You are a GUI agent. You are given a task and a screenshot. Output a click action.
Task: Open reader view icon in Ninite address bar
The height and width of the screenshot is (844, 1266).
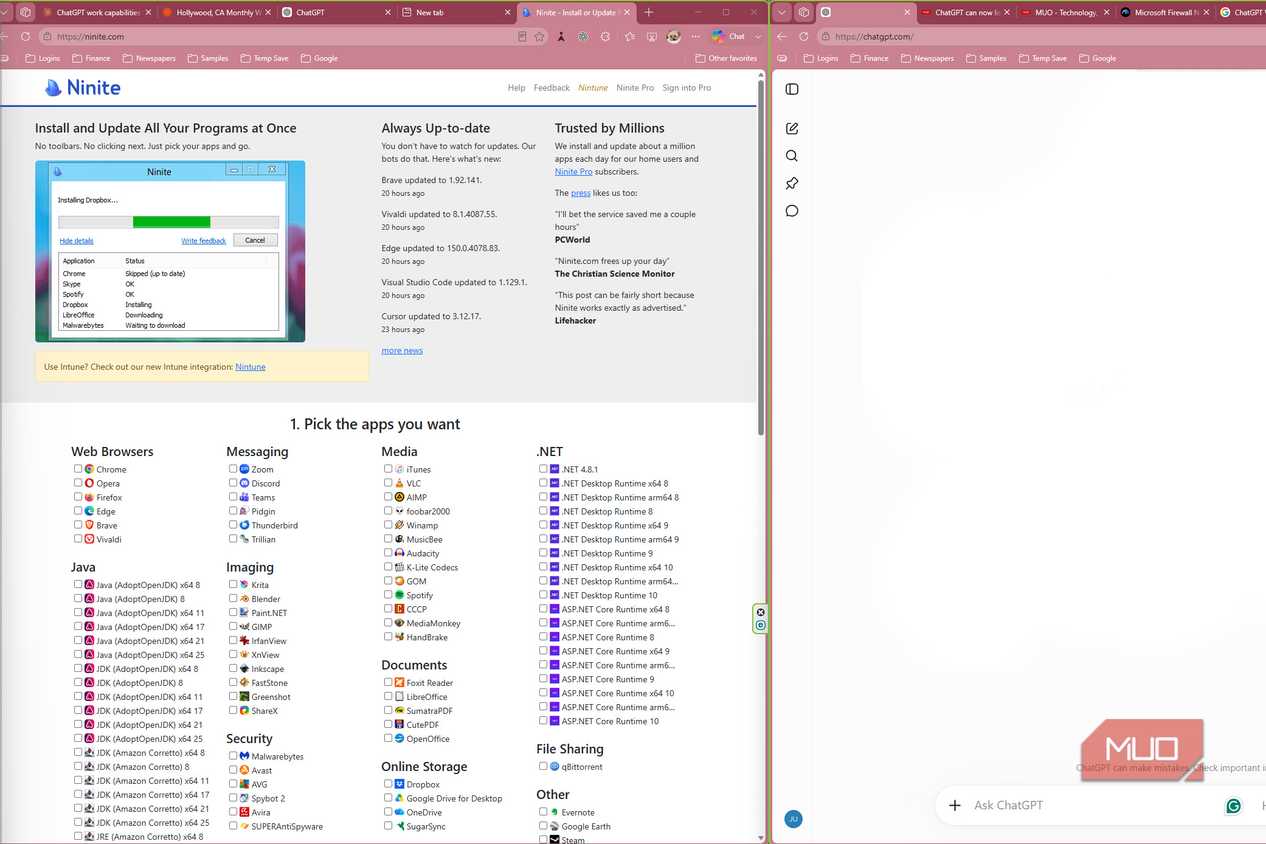[x=522, y=36]
